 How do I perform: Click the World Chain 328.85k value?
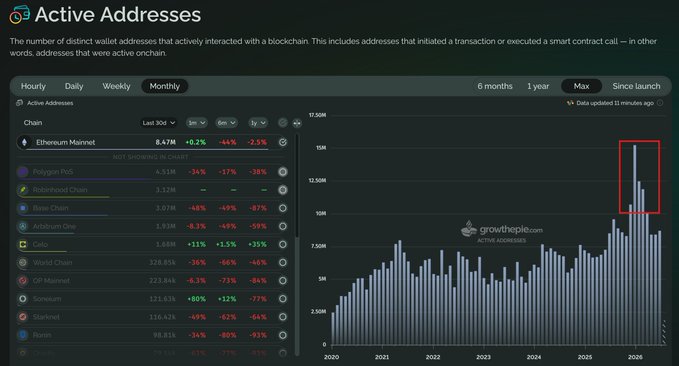162,262
